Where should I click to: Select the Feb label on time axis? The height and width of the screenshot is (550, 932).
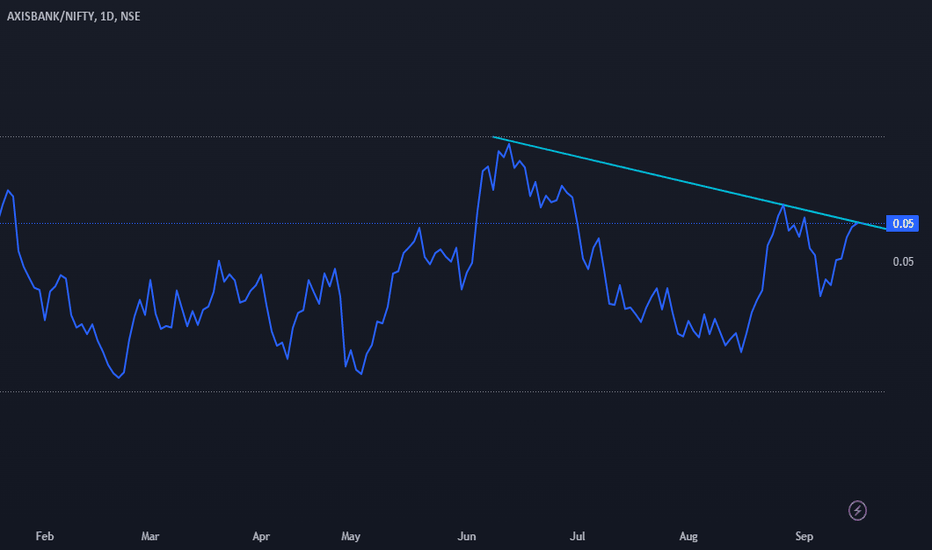[x=45, y=536]
